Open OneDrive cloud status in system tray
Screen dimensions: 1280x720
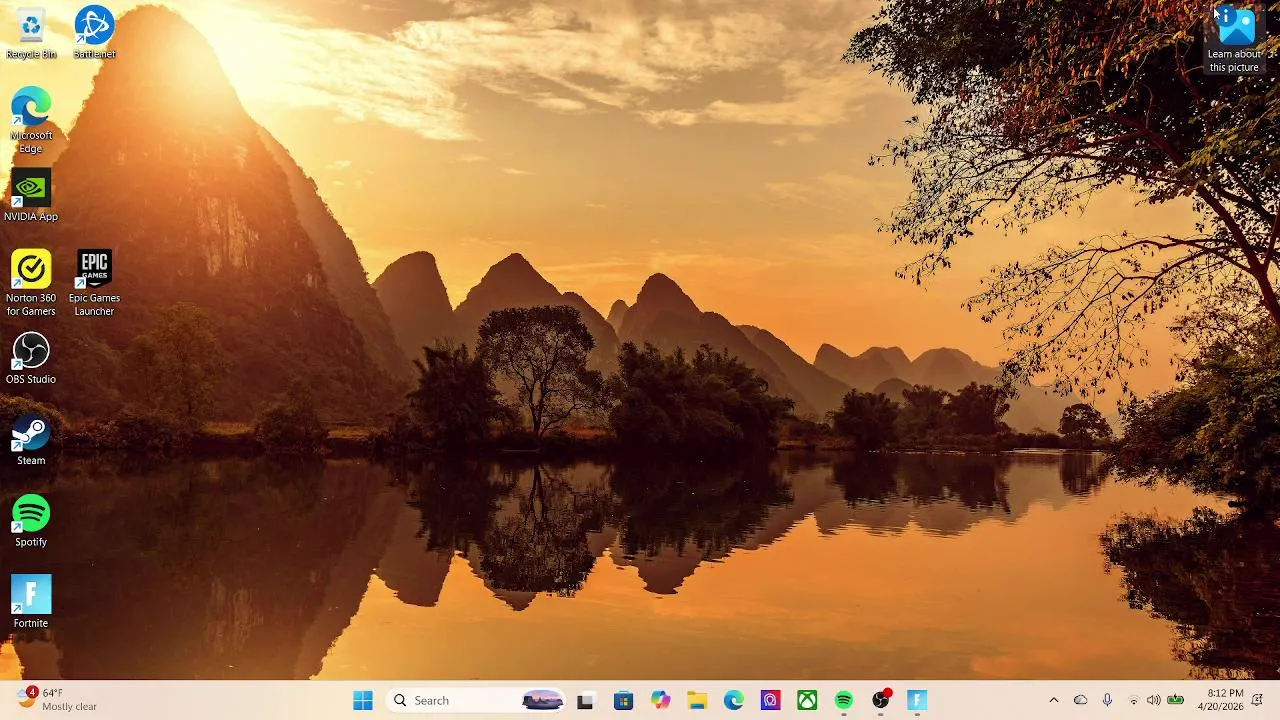pyautogui.click(x=1080, y=701)
